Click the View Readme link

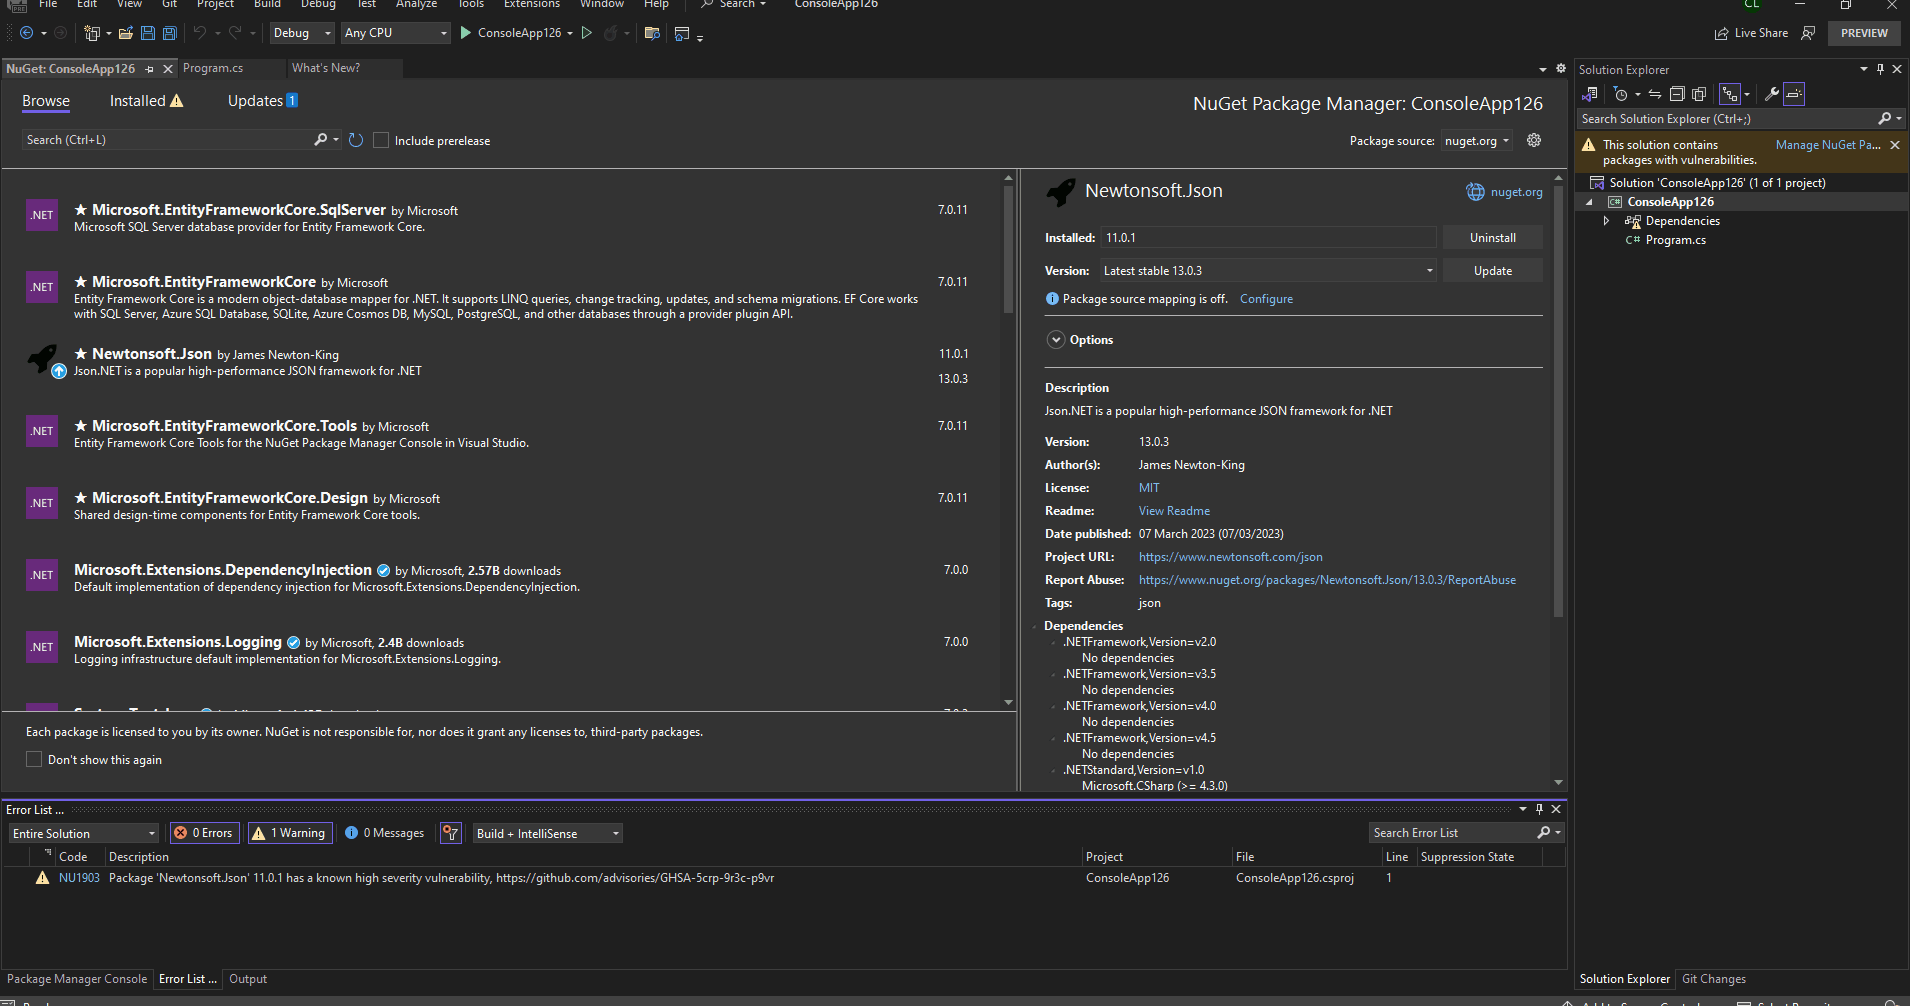[1174, 511]
